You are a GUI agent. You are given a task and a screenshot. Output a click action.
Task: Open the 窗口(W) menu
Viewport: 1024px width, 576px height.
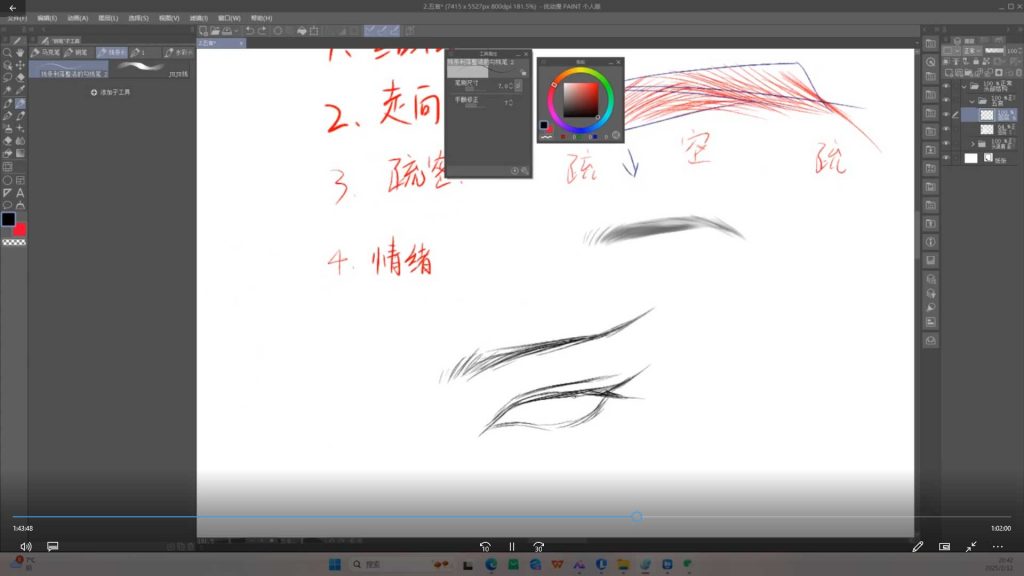231,18
